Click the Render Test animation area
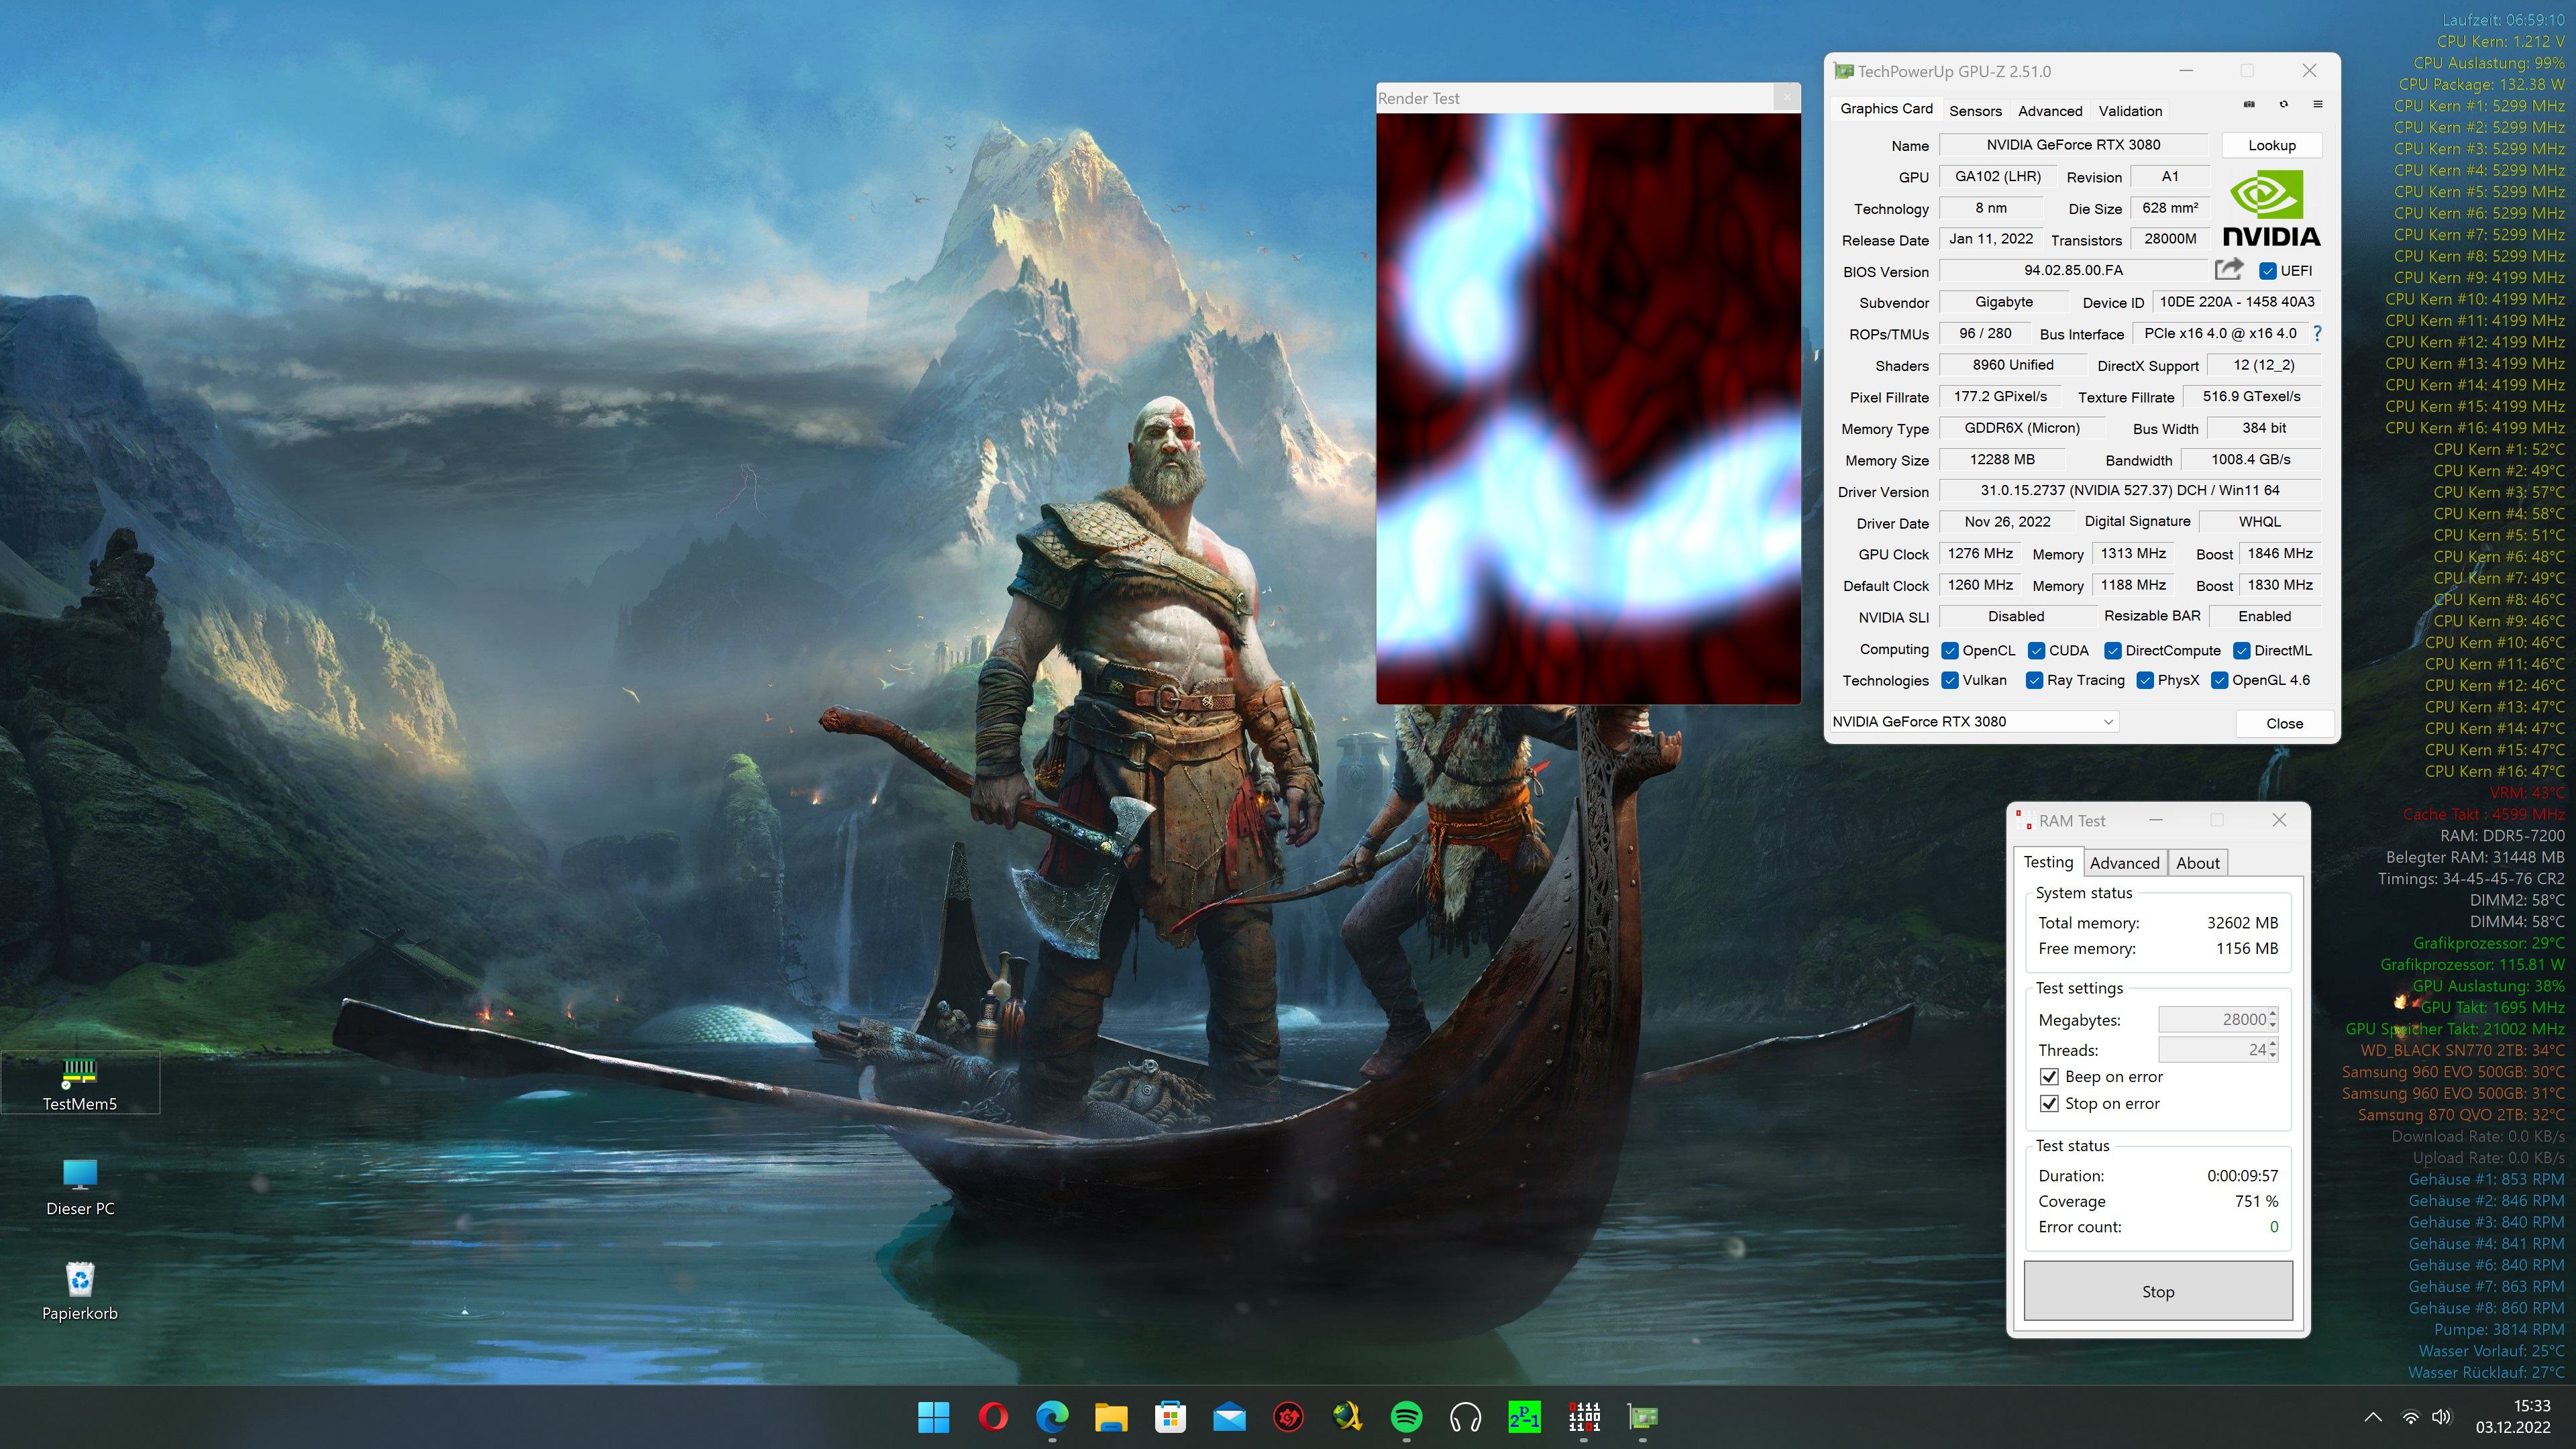The image size is (2576, 1449). [x=1588, y=408]
